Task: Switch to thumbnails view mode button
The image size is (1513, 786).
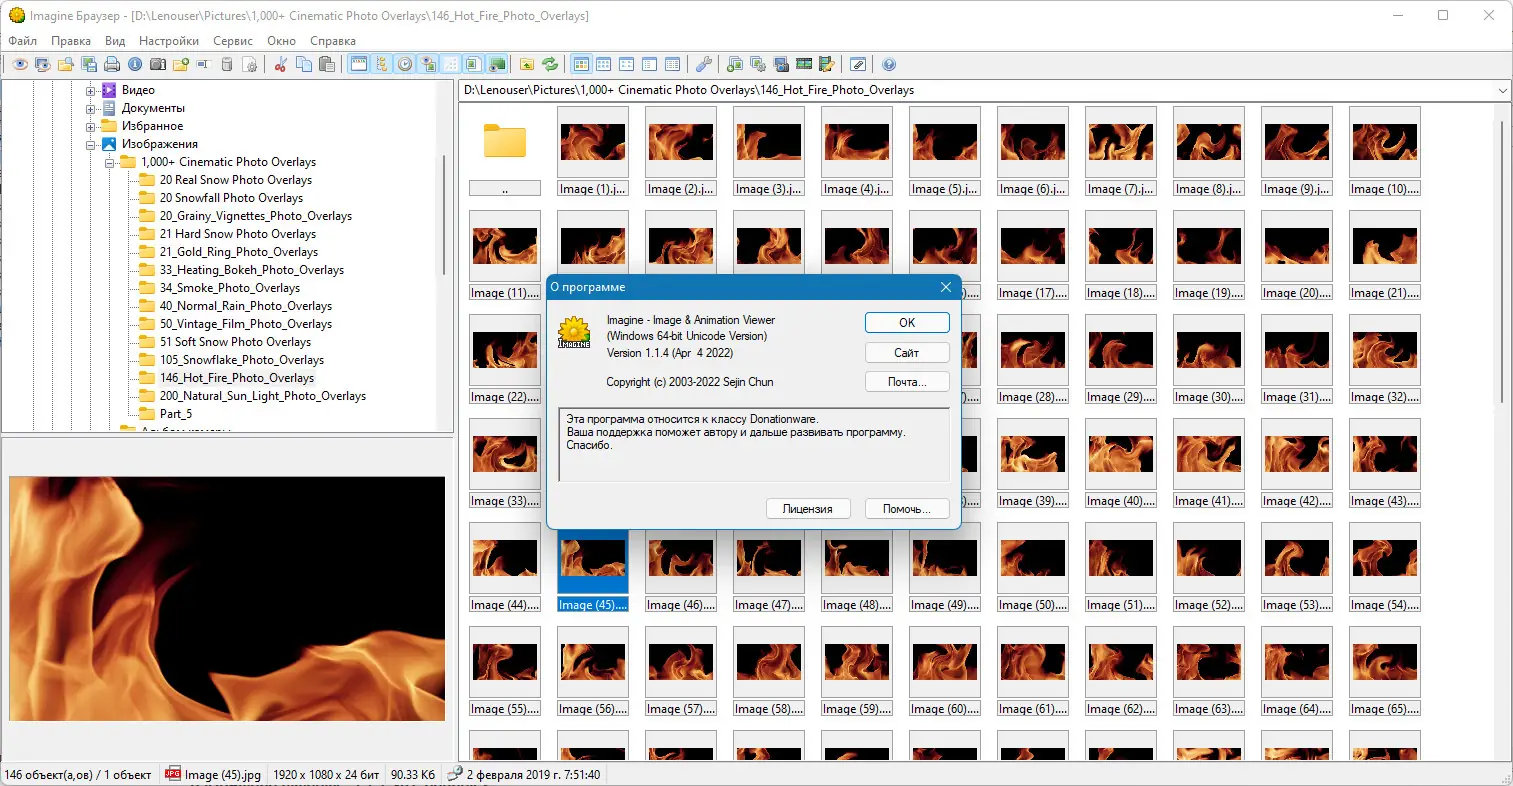Action: (581, 64)
